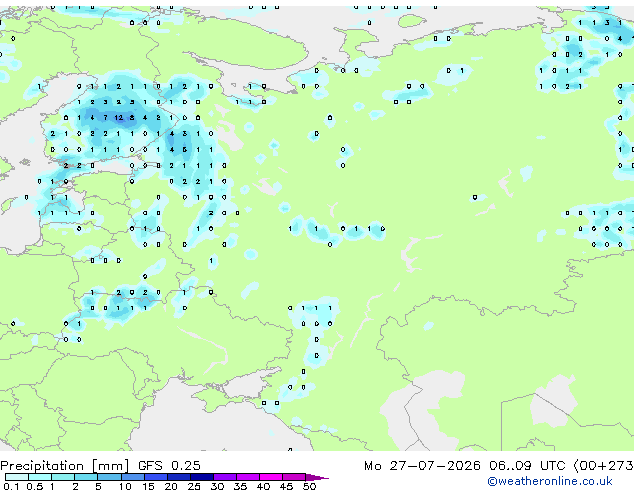Viewport: 634px width, 490px height.
Task: Click the legend label '45'
Action: 286,486
